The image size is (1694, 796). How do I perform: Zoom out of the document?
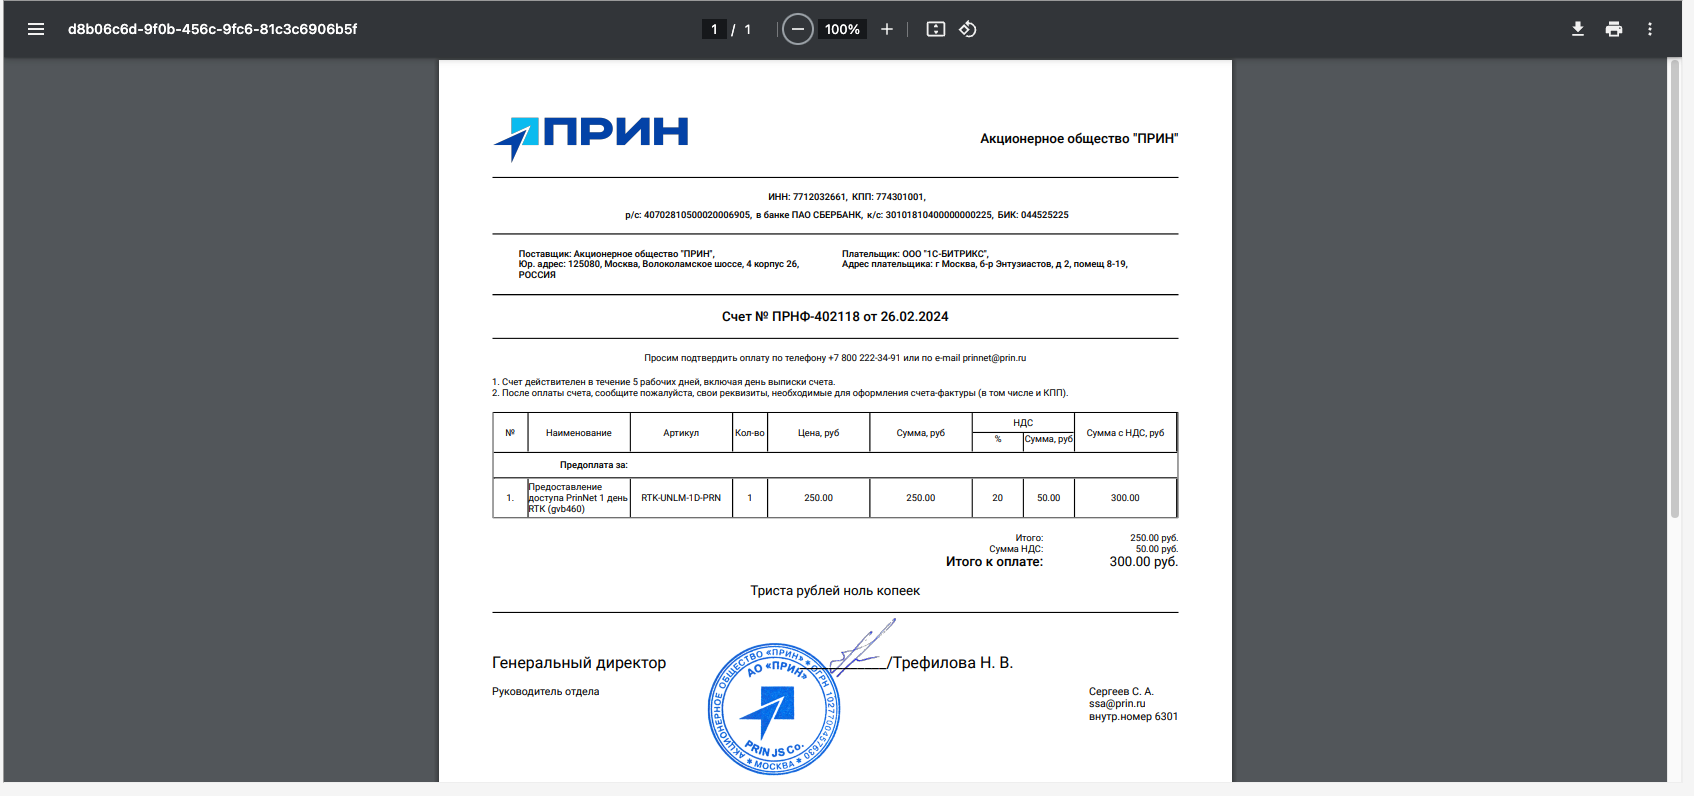[797, 29]
